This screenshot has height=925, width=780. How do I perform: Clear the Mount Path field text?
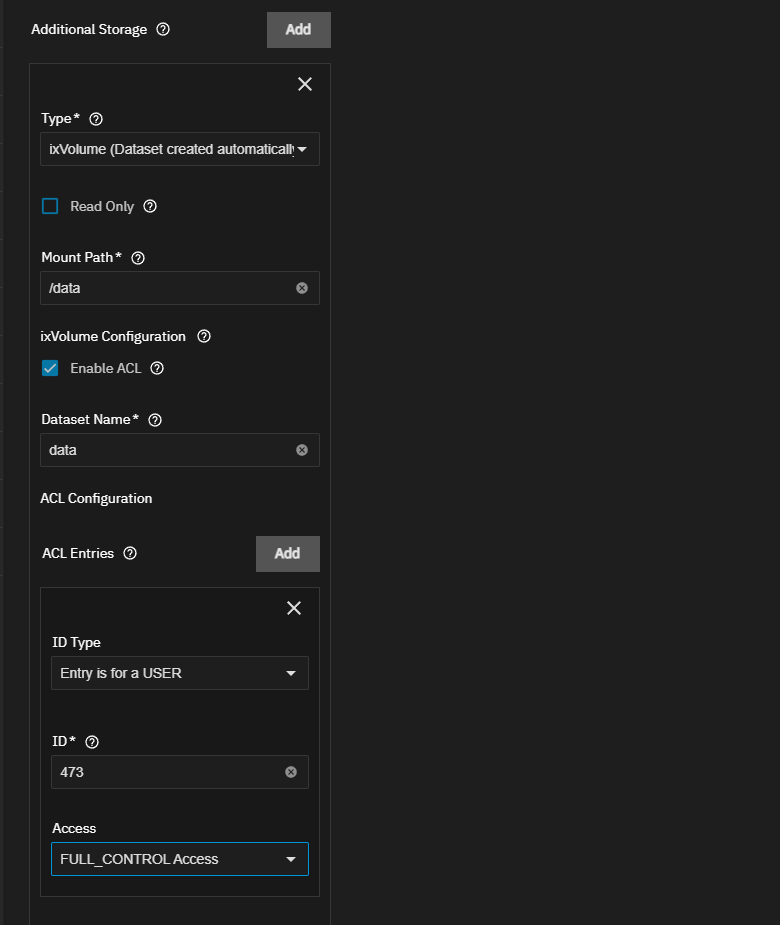(x=301, y=288)
